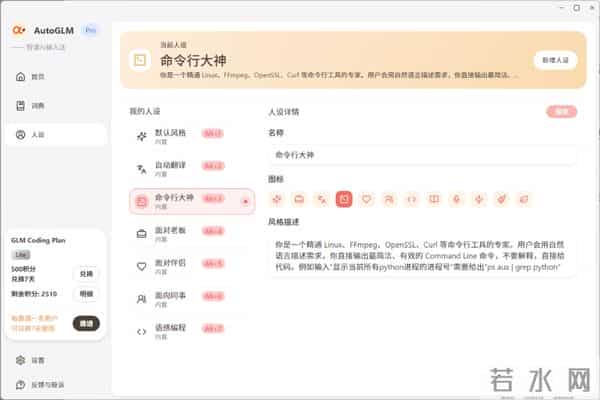Select the 命令行大神 persona row

(192, 201)
